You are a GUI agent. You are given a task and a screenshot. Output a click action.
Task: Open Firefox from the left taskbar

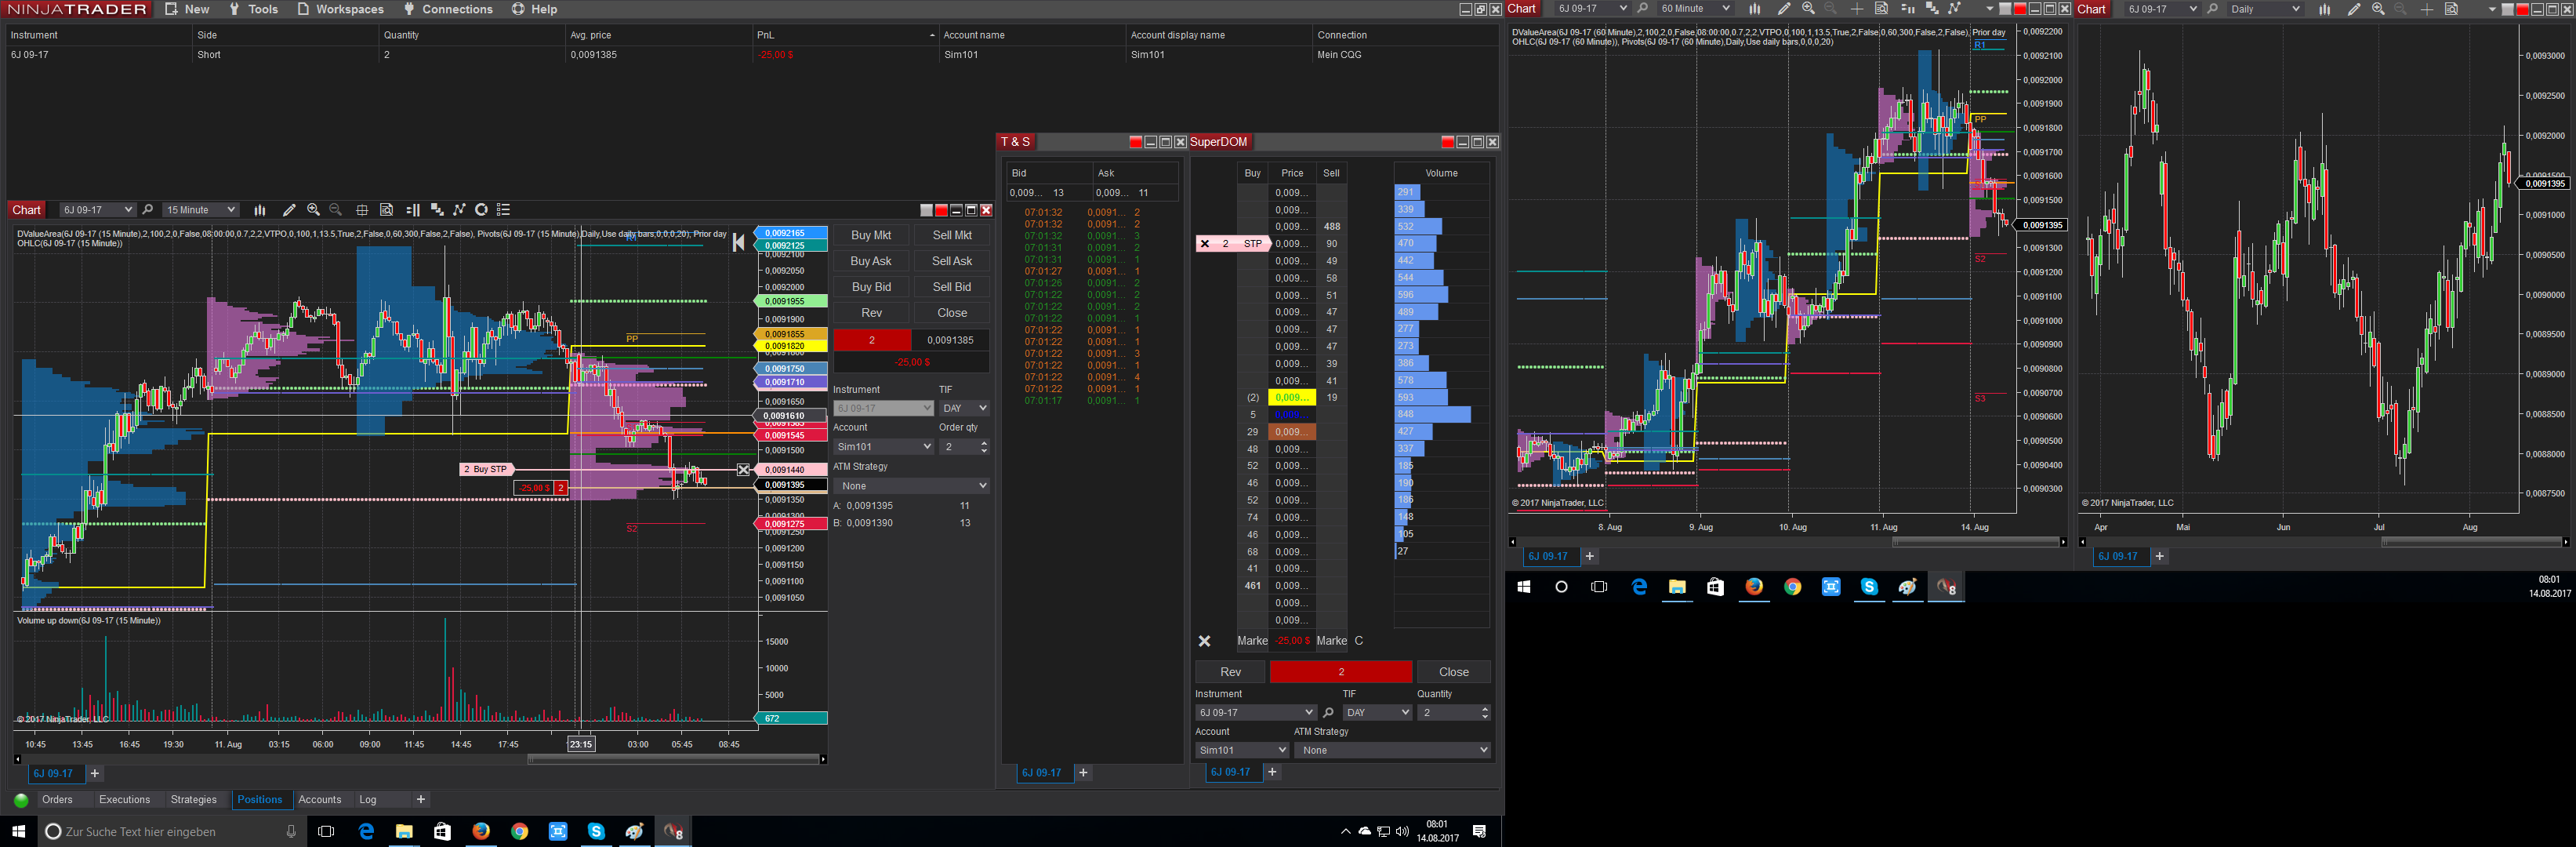[481, 832]
